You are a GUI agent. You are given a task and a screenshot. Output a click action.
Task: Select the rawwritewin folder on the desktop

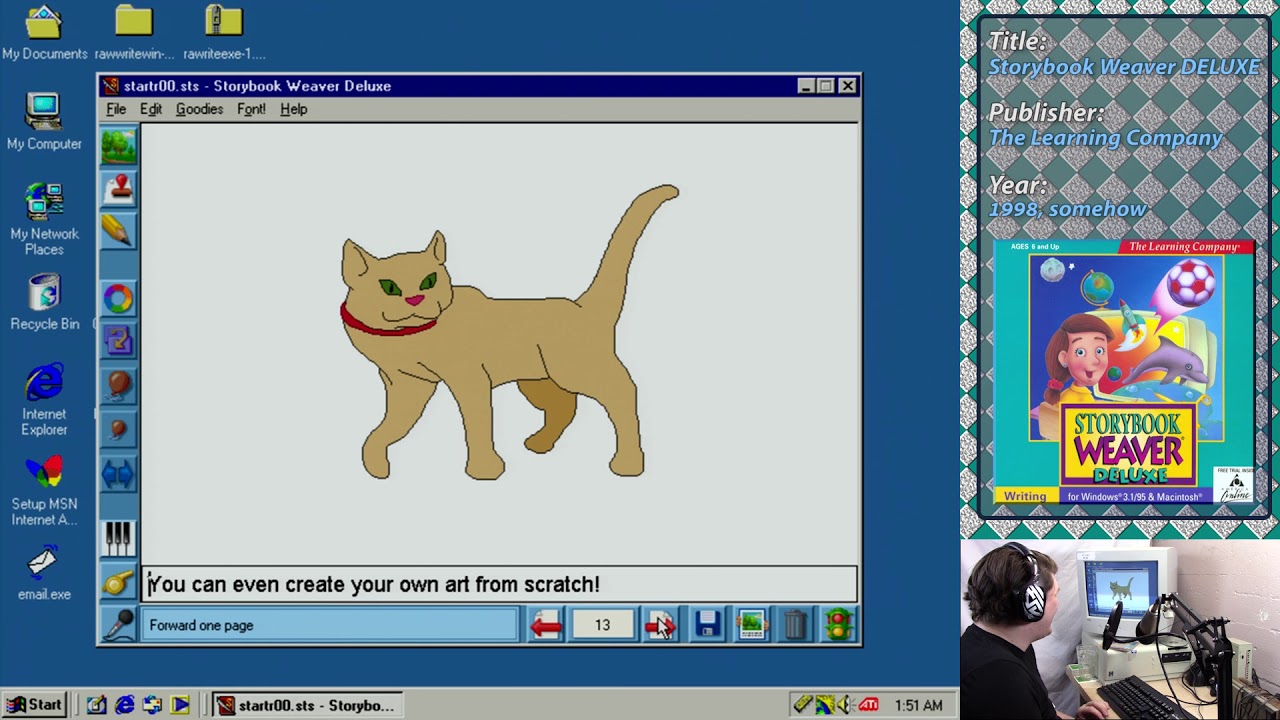point(134,33)
